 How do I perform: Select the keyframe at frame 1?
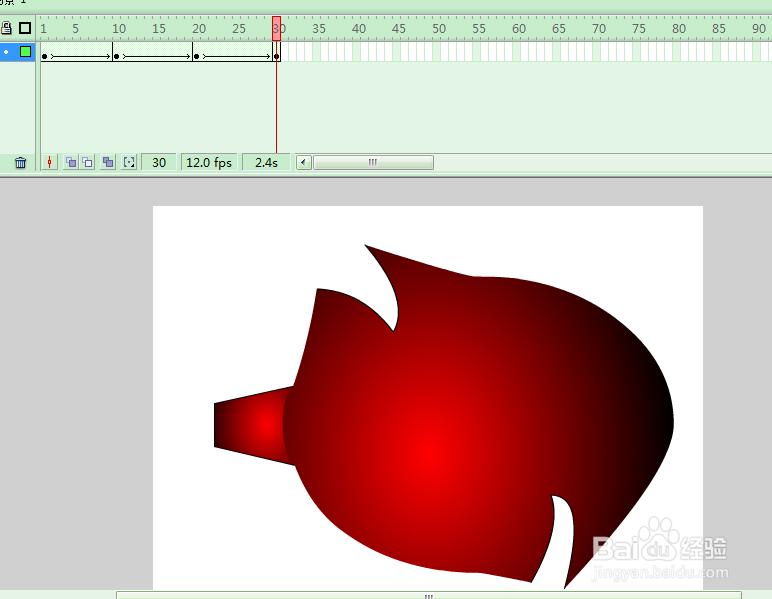click(44, 57)
